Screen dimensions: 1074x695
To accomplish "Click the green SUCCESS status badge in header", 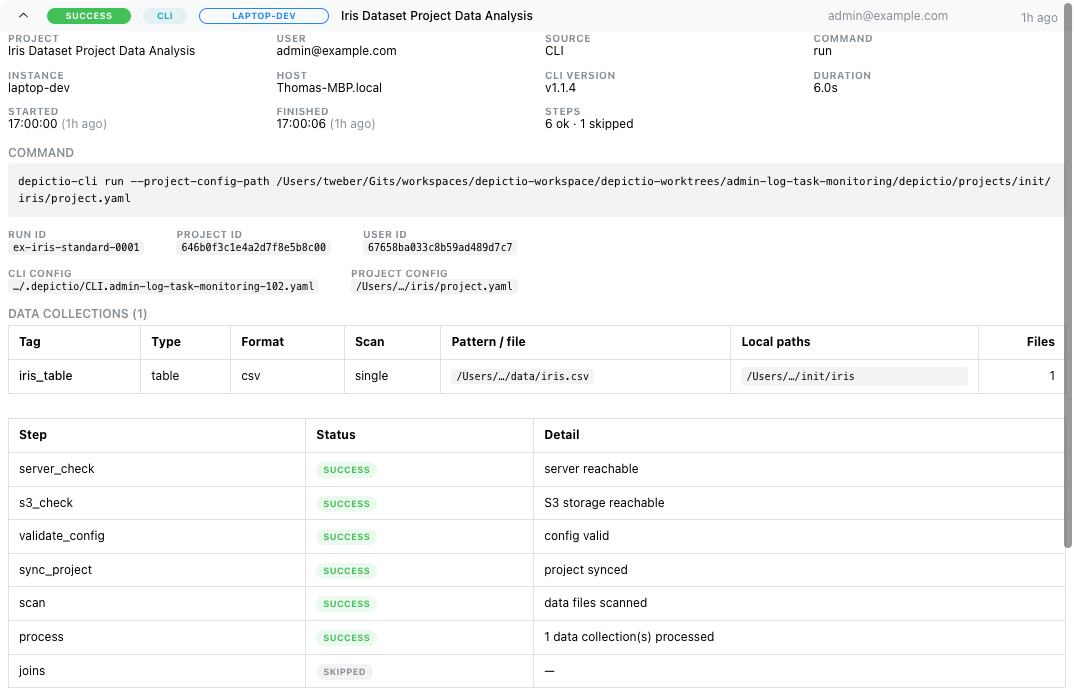I will pos(88,16).
